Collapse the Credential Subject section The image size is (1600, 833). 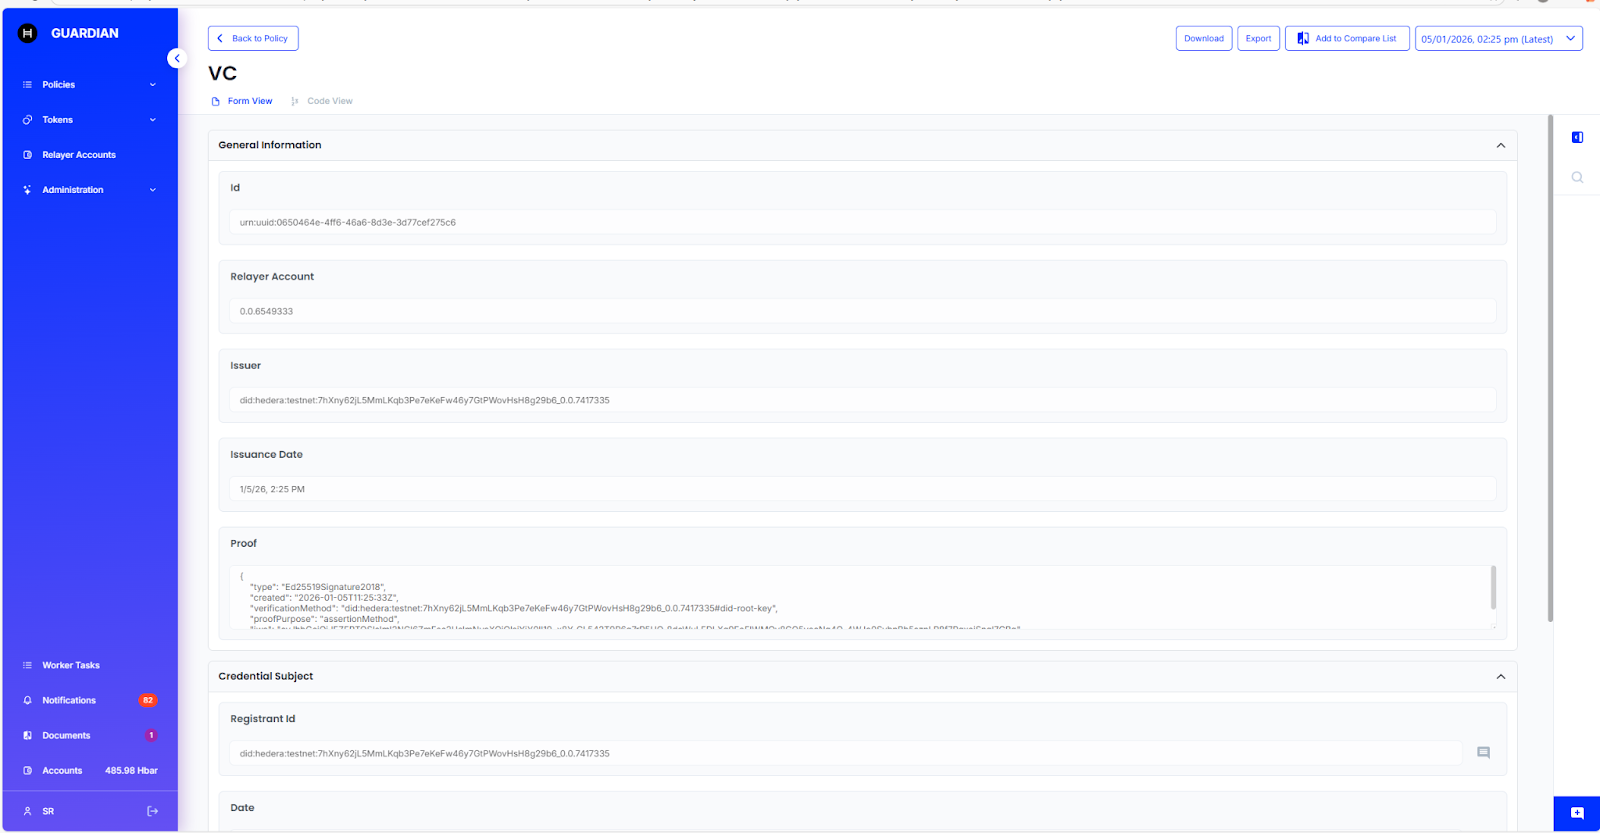tap(1500, 677)
